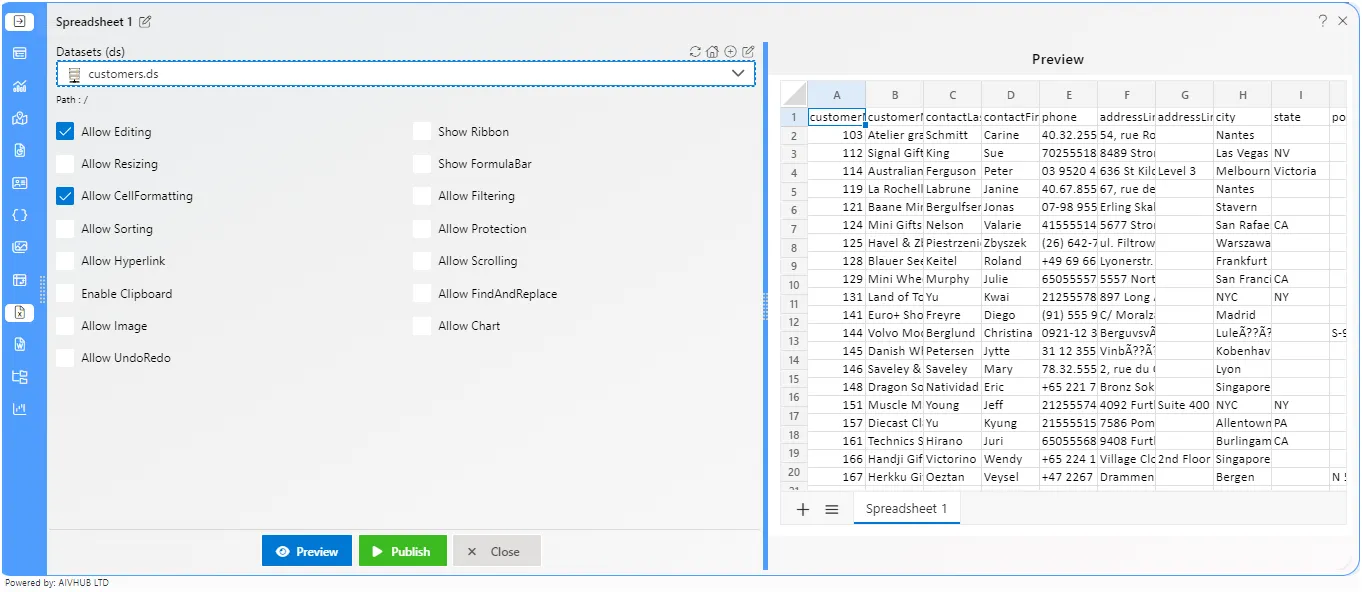Select the 'Victoria' state cell
Image resolution: width=1362 pixels, height=592 pixels.
(1301, 171)
